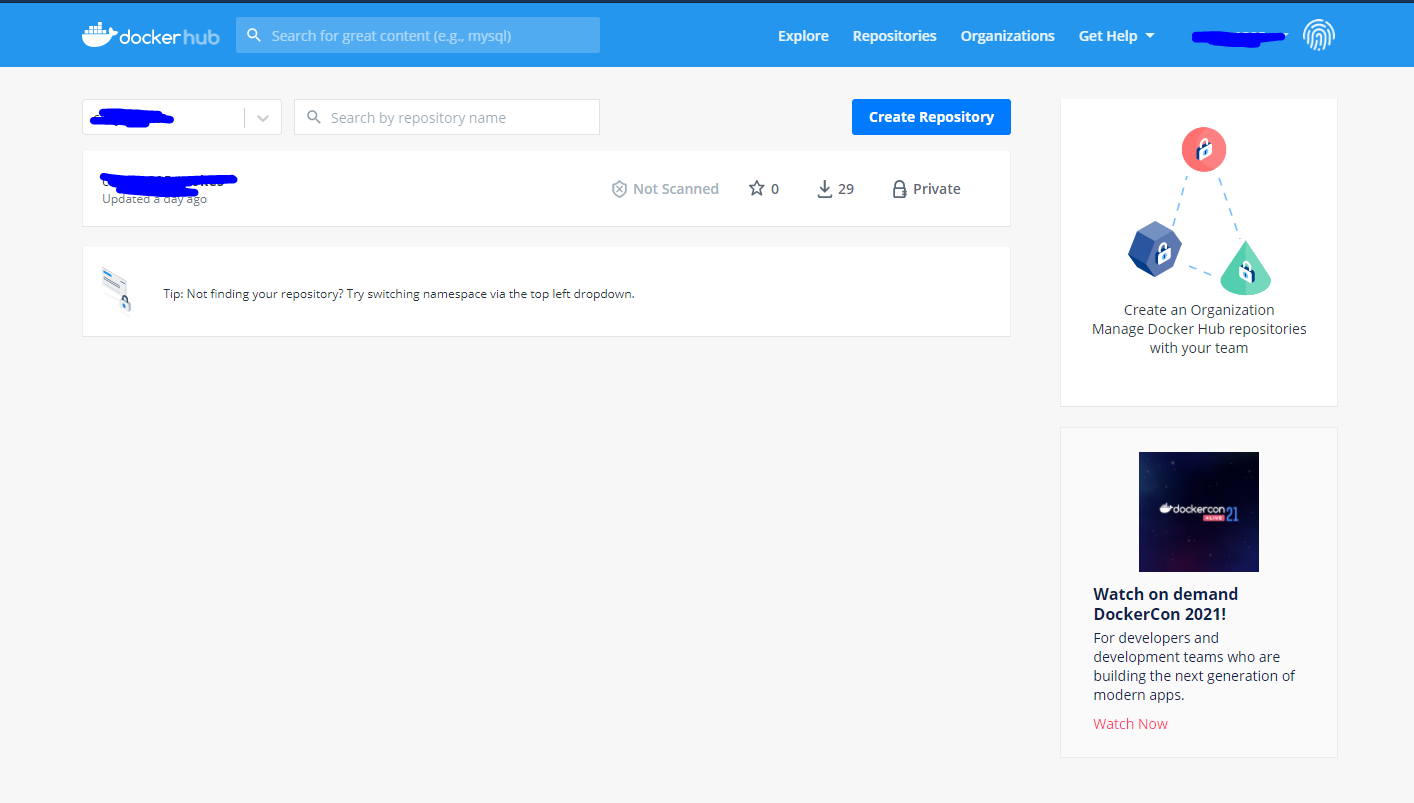1414x803 pixels.
Task: Click the Not Scanned shield icon
Action: point(619,189)
